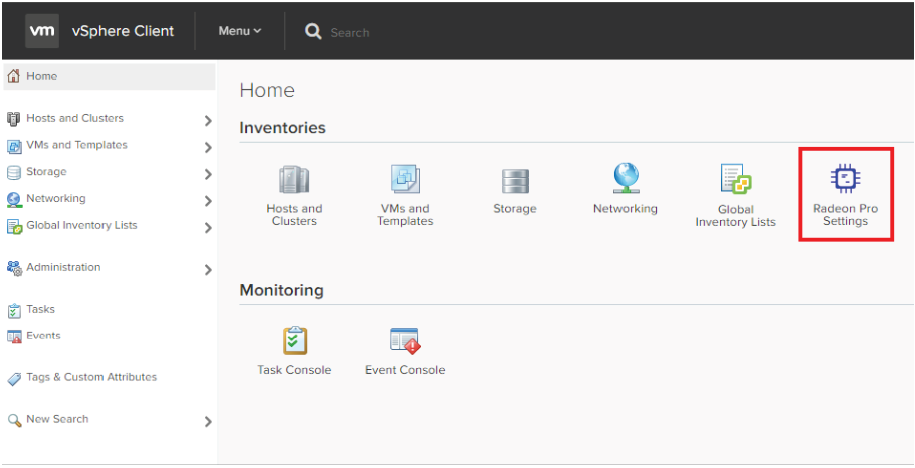Open Event Console monitoring icon
915x468 pixels.
coord(405,341)
